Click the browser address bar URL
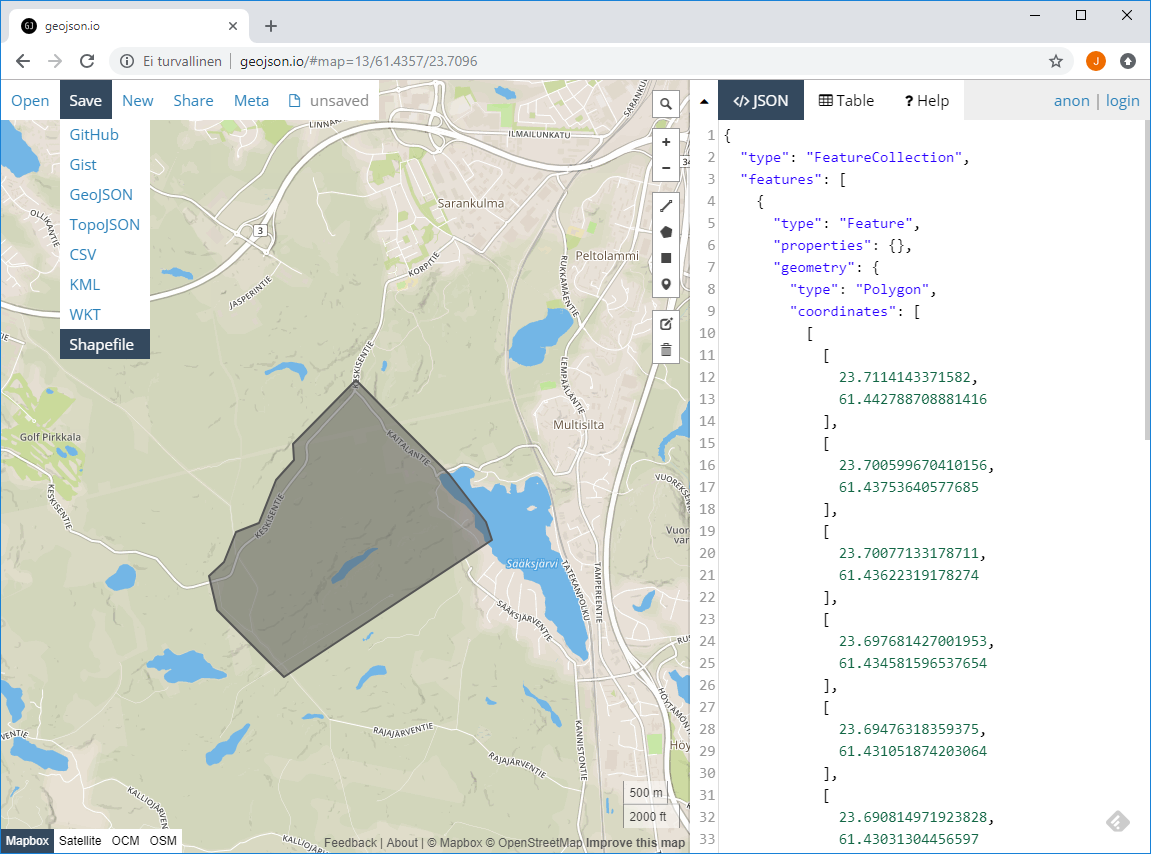 click(x=358, y=61)
